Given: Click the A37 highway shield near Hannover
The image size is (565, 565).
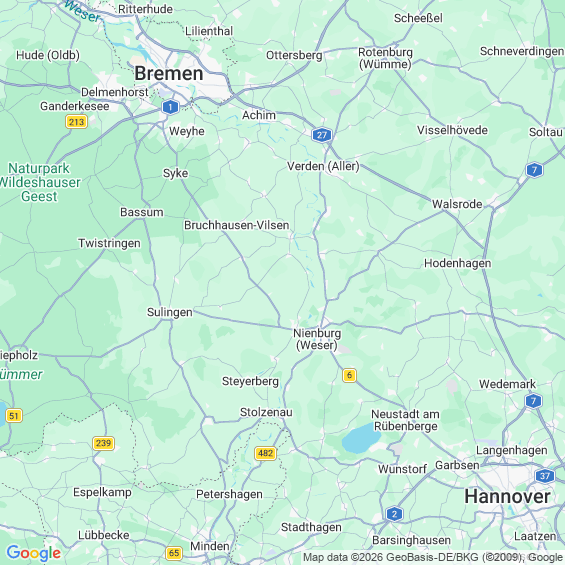Looking at the screenshot, I should (x=544, y=476).
